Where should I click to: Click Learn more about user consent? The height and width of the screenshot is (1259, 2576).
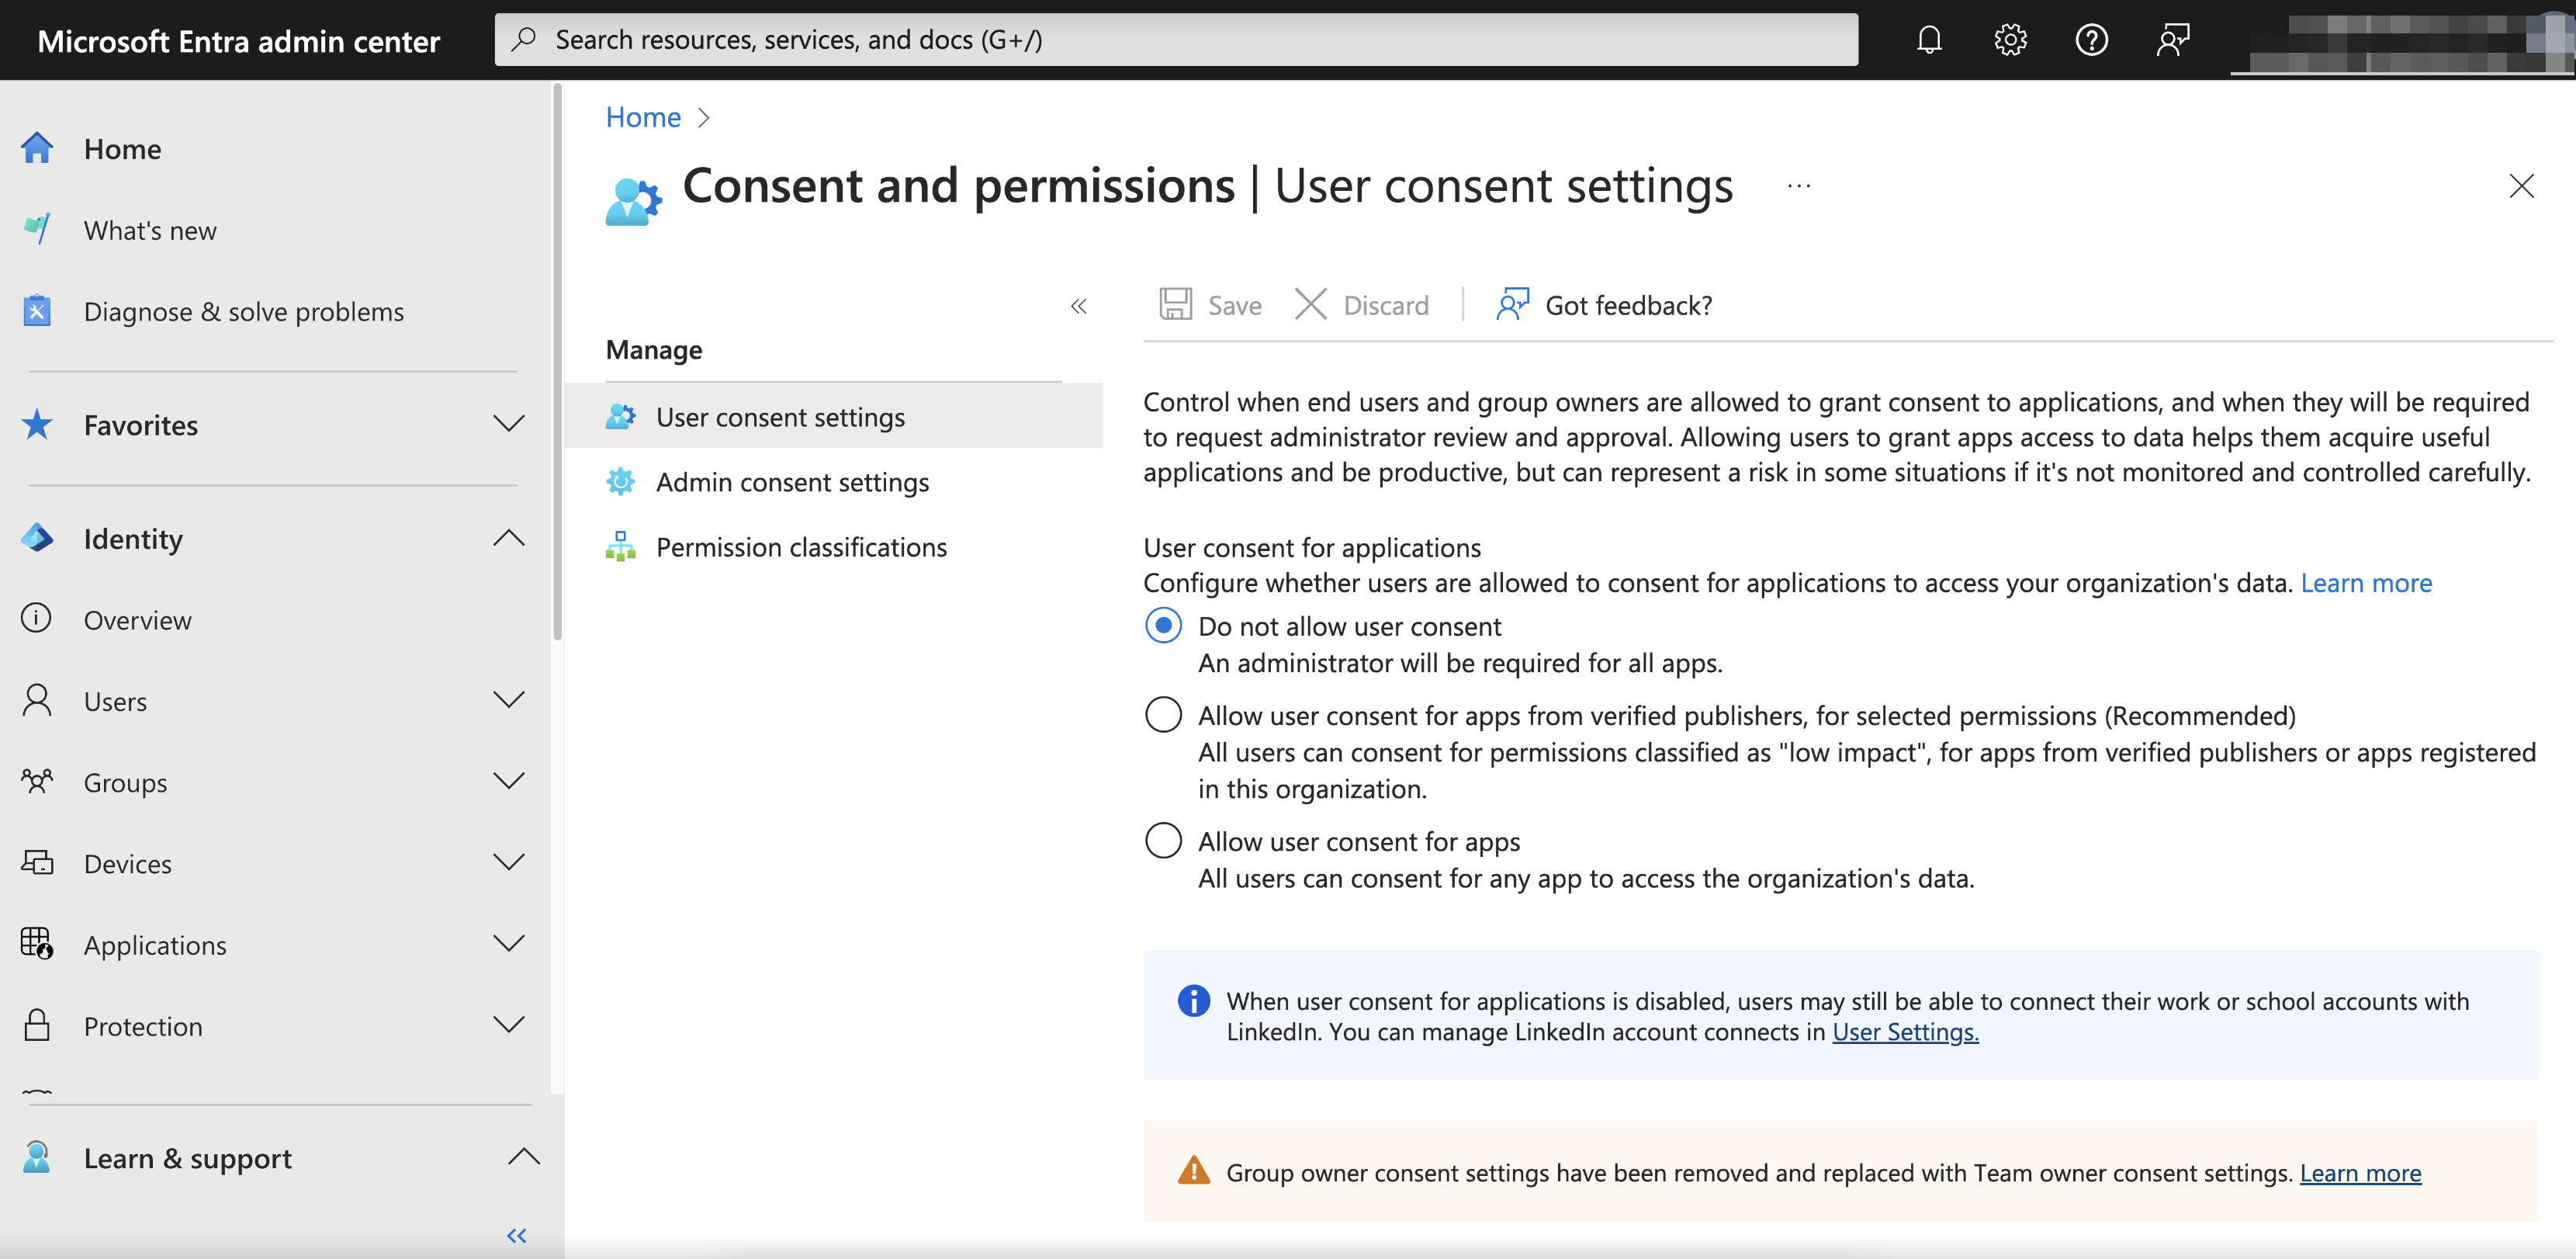coord(2366,583)
